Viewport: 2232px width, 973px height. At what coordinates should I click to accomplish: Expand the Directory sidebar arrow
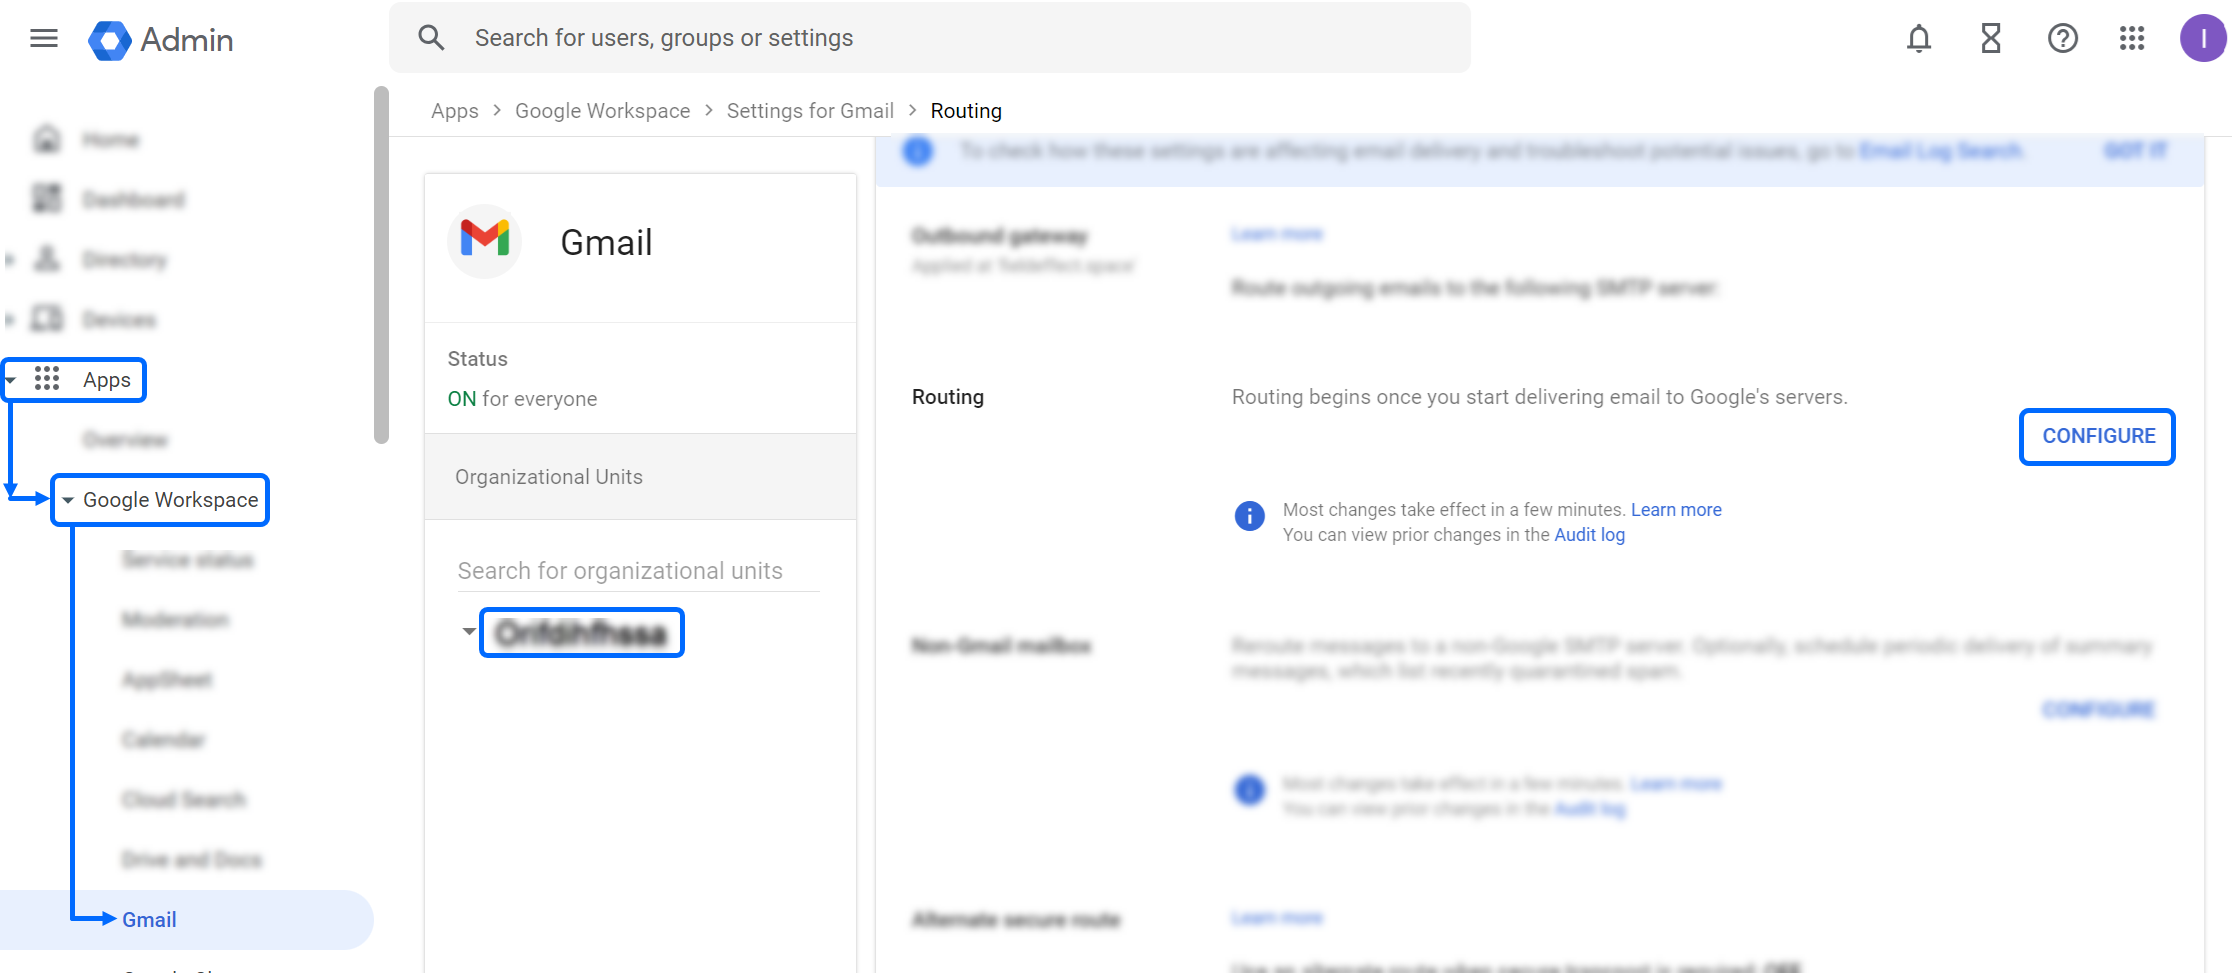[x=10, y=260]
